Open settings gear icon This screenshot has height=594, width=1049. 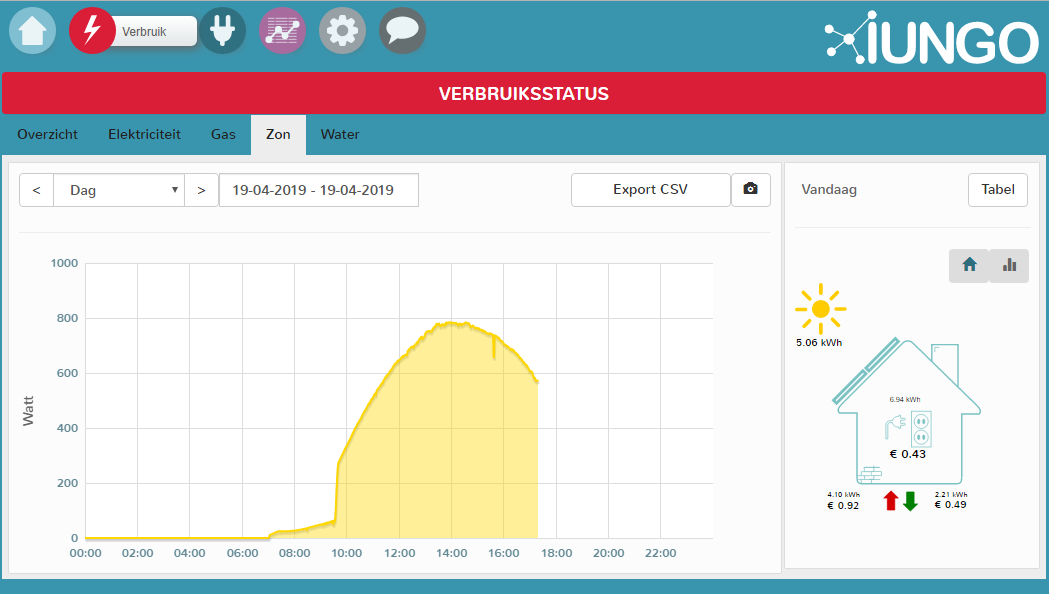[342, 31]
